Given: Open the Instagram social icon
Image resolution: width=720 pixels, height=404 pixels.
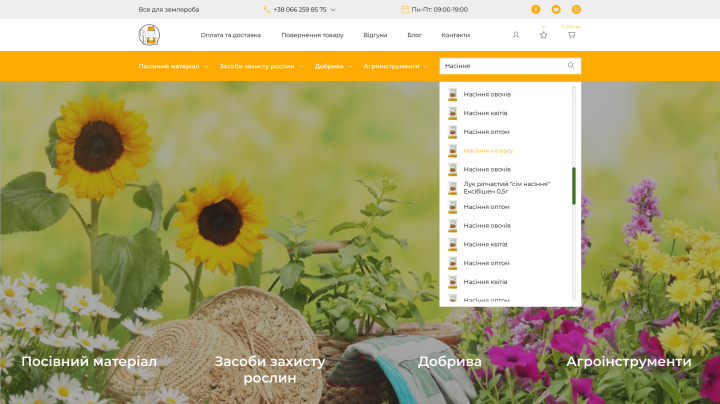Looking at the screenshot, I should 576,9.
